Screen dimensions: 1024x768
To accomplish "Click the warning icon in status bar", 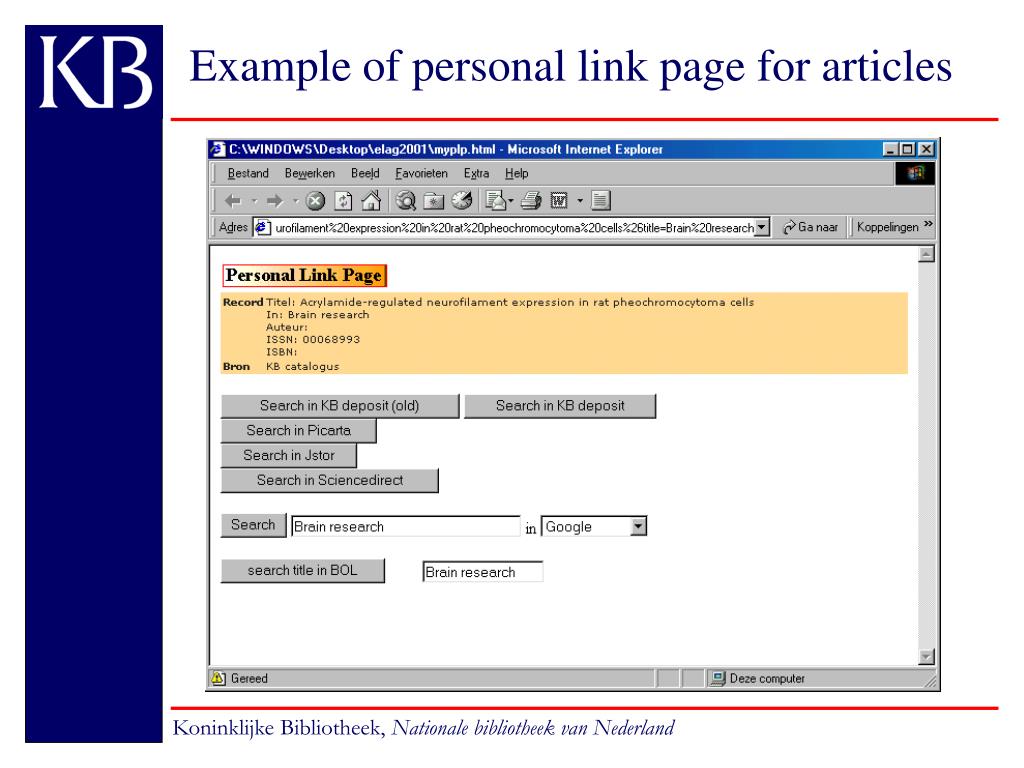I will 218,678.
